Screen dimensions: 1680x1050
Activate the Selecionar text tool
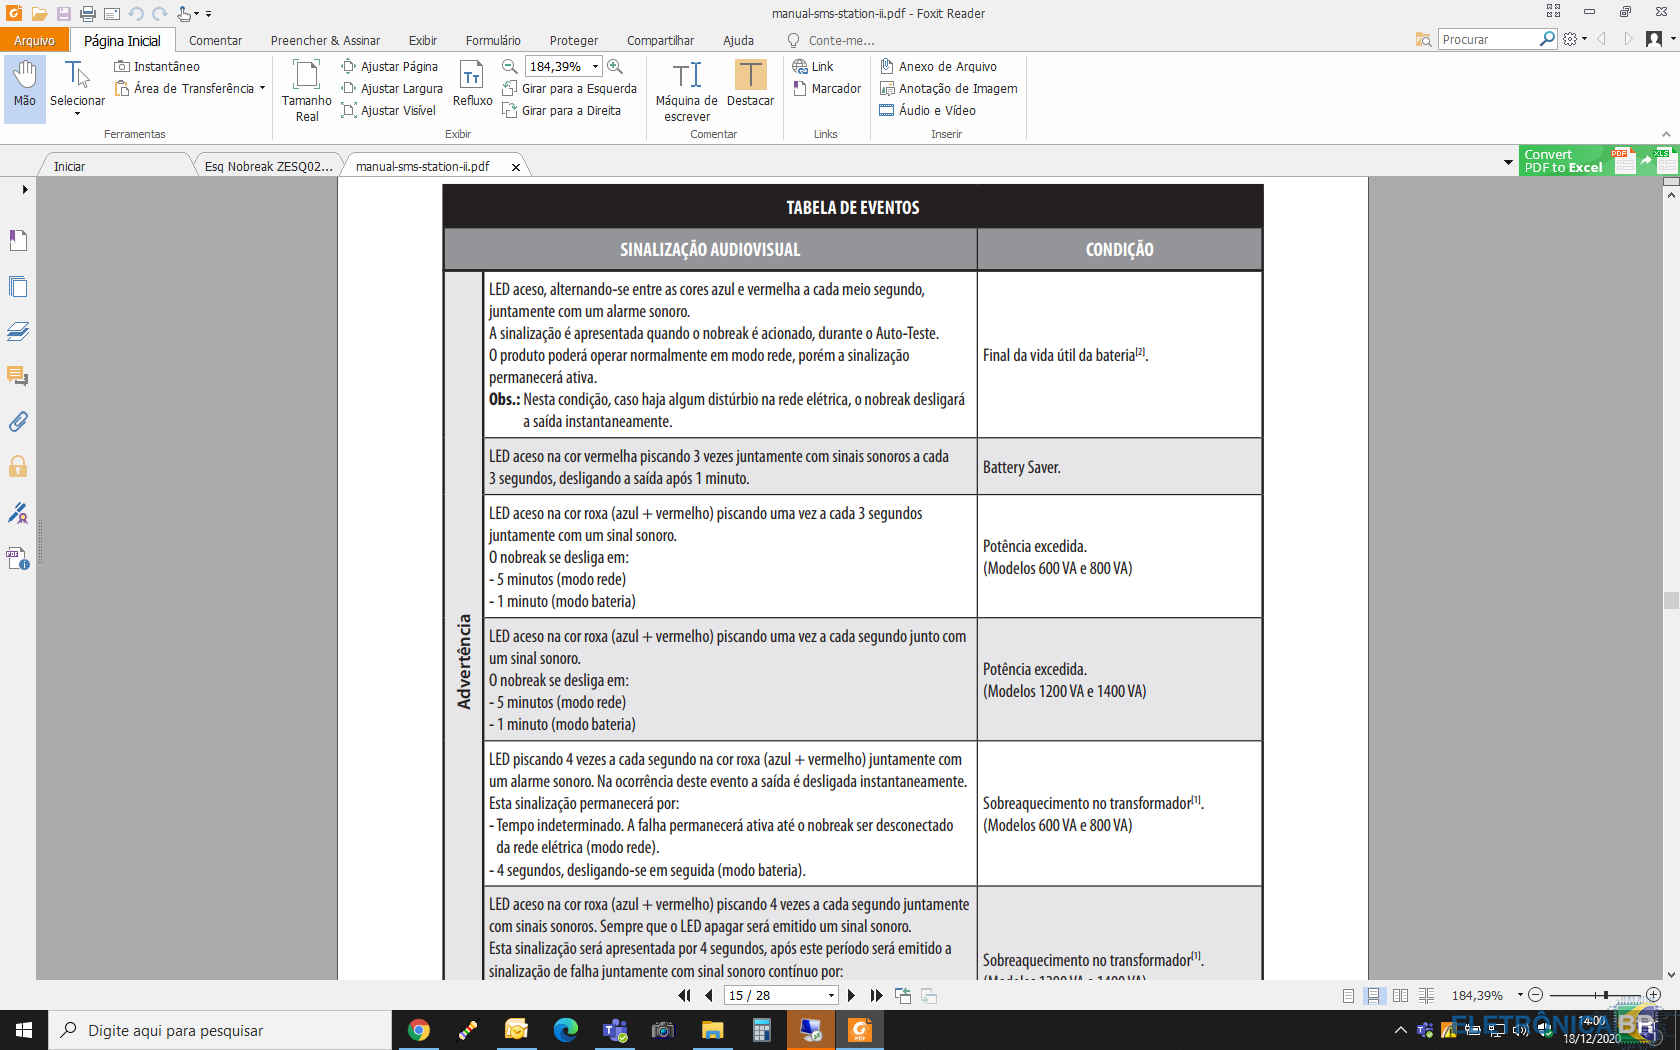tap(77, 89)
